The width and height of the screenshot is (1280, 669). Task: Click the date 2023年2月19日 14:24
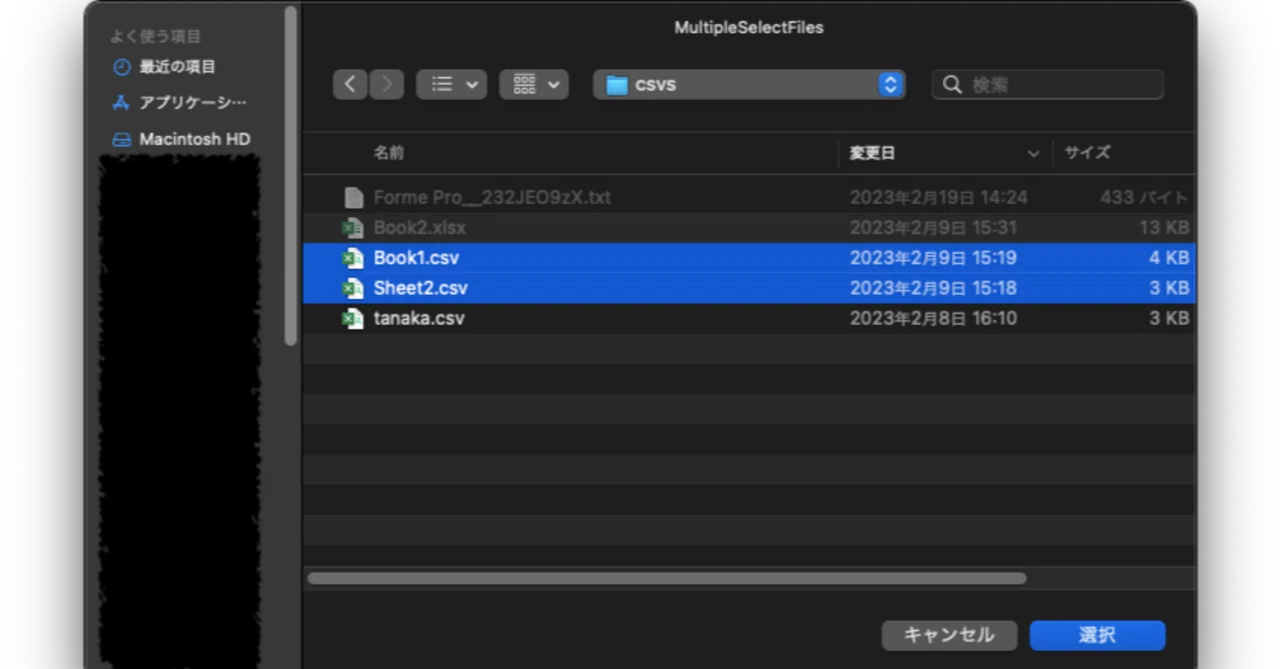938,197
